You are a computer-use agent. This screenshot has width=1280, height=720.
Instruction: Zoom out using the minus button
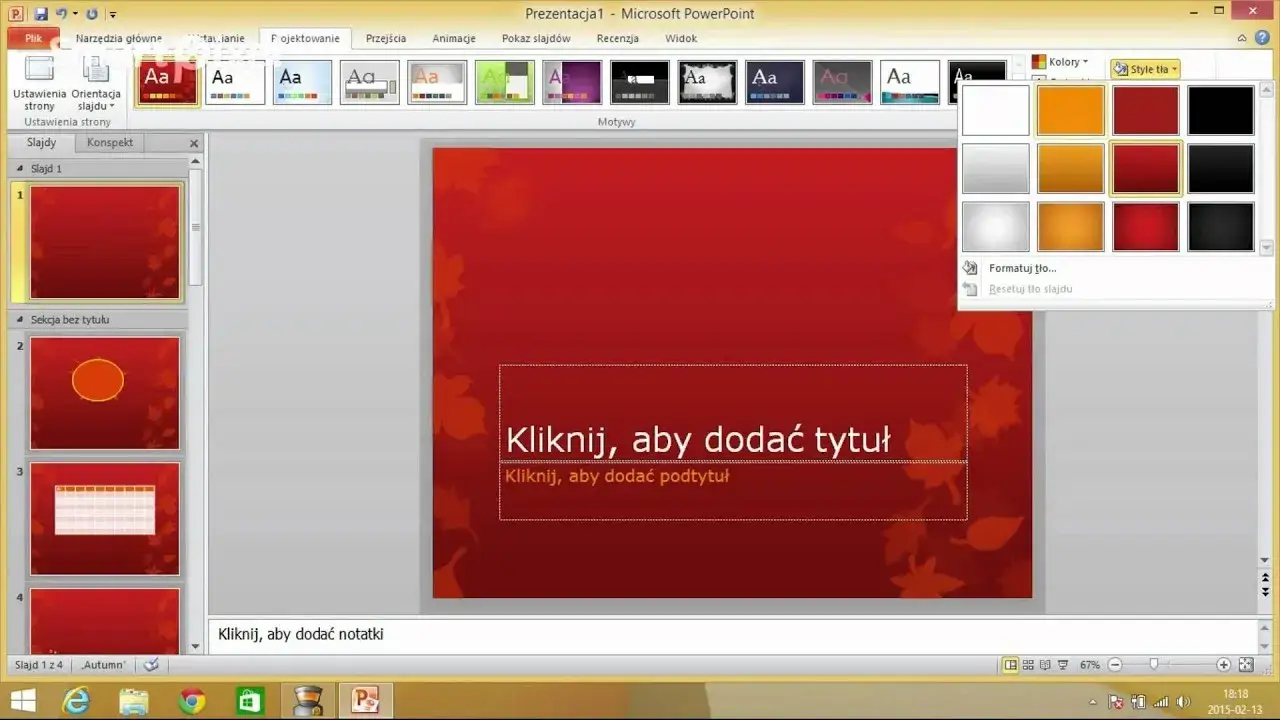pyautogui.click(x=1116, y=664)
